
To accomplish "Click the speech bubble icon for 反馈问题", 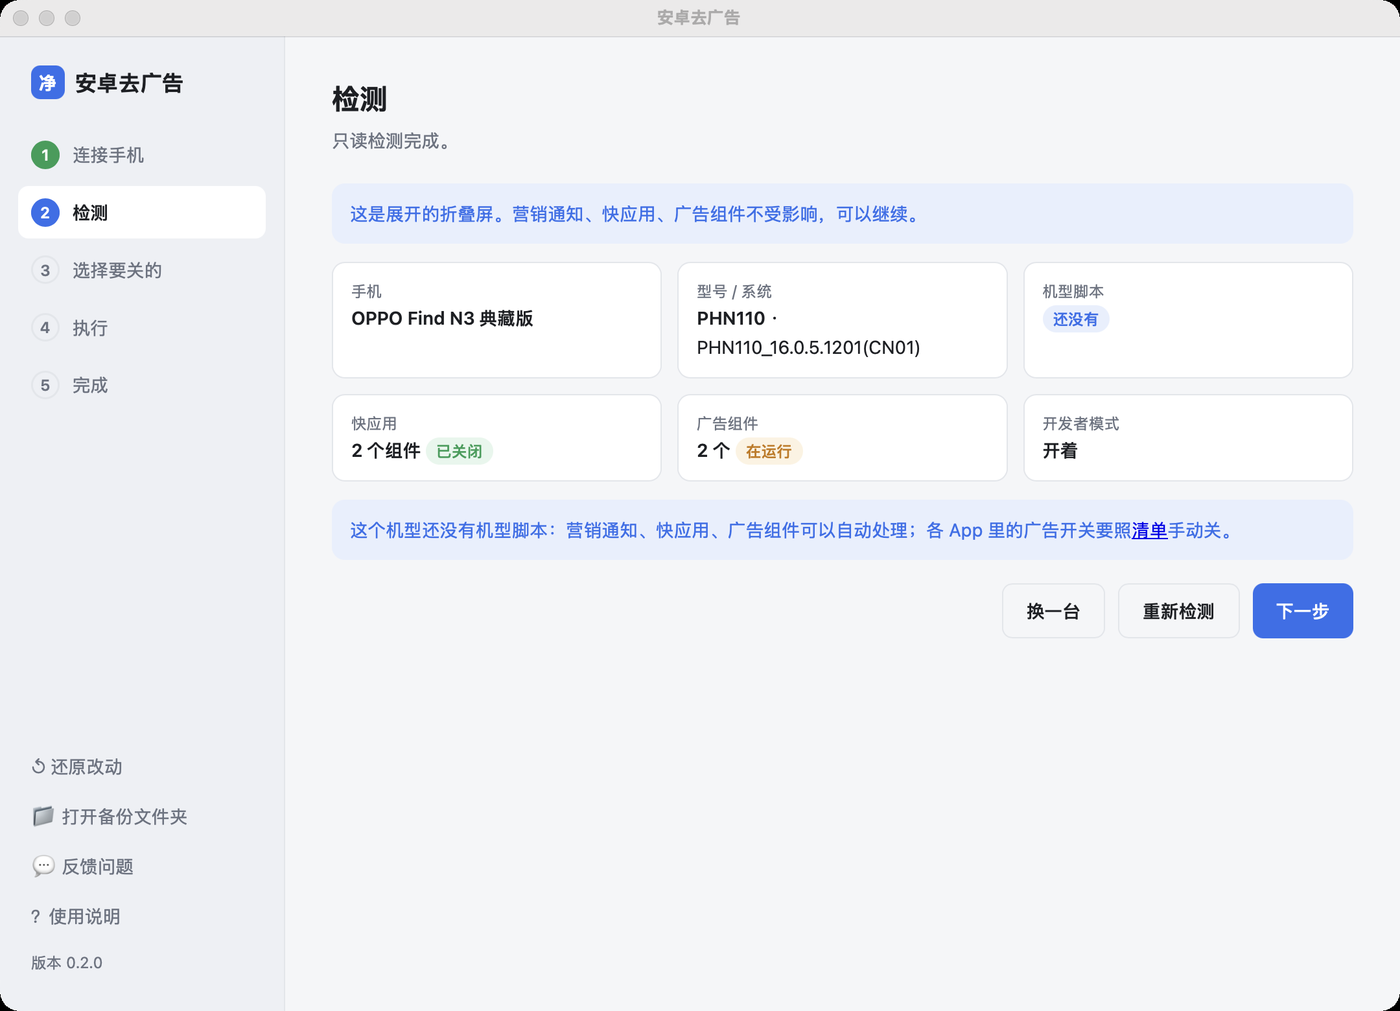I will 43,866.
